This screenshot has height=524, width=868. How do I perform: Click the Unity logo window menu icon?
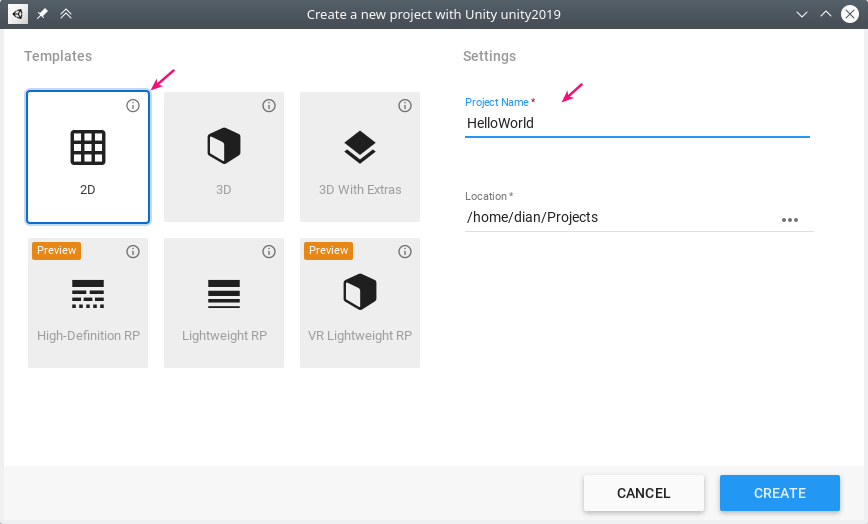(18, 14)
